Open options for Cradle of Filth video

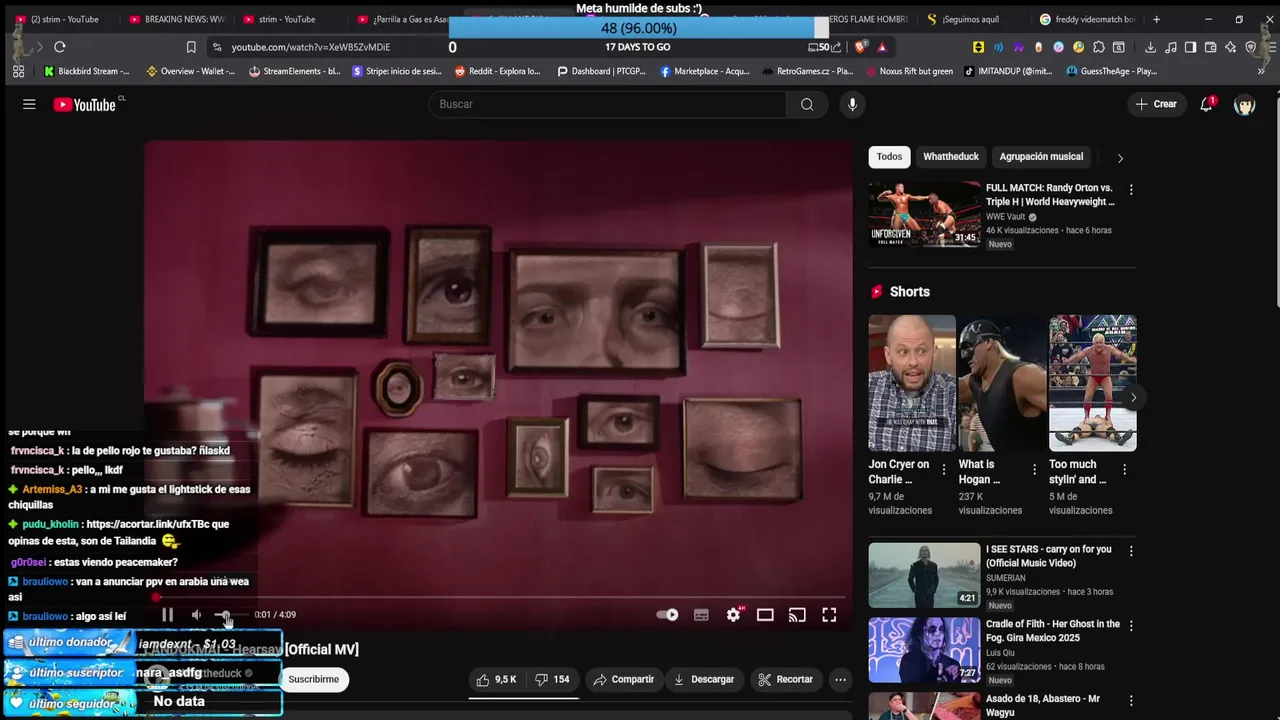click(x=1131, y=626)
